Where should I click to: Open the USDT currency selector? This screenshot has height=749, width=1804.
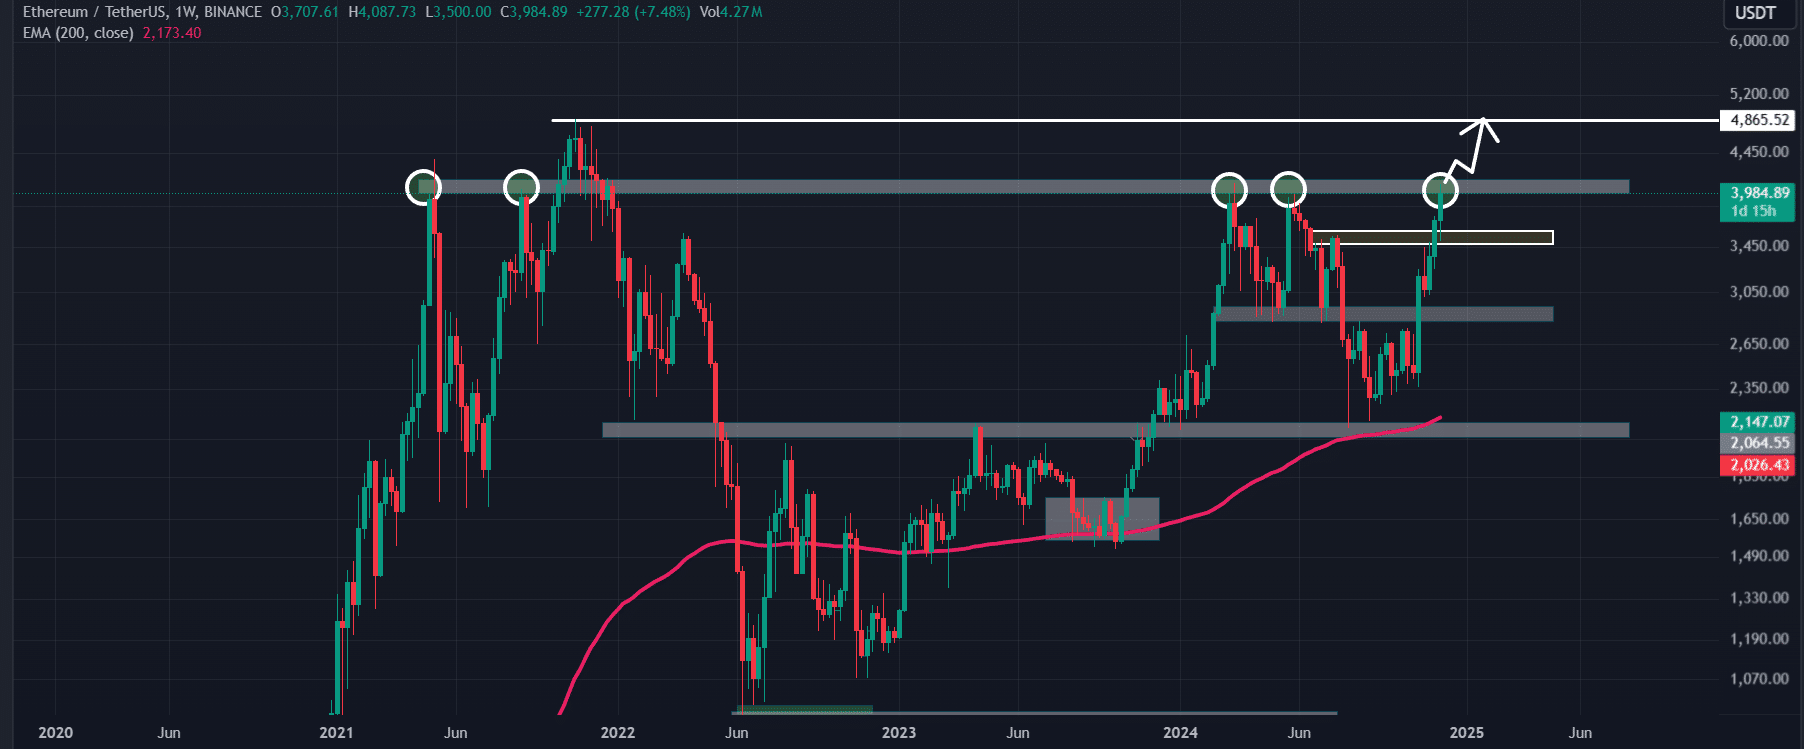(x=1755, y=13)
